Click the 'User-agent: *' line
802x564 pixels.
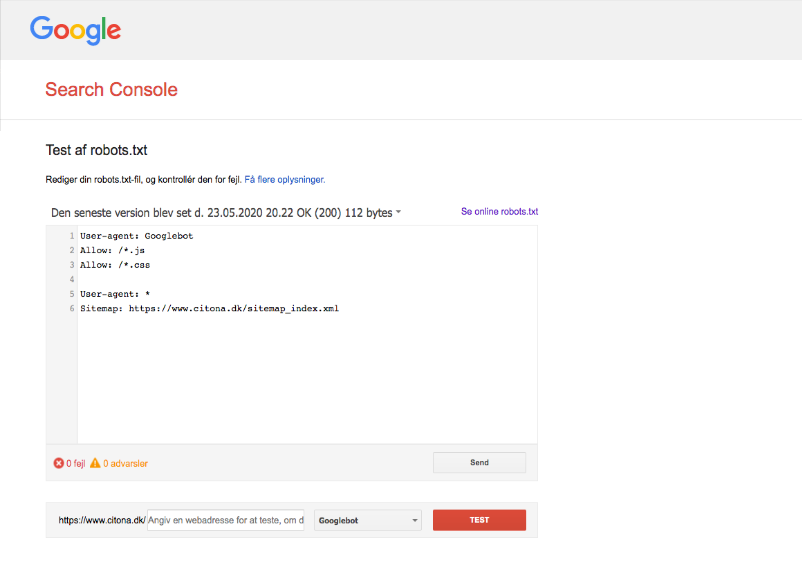(115, 294)
